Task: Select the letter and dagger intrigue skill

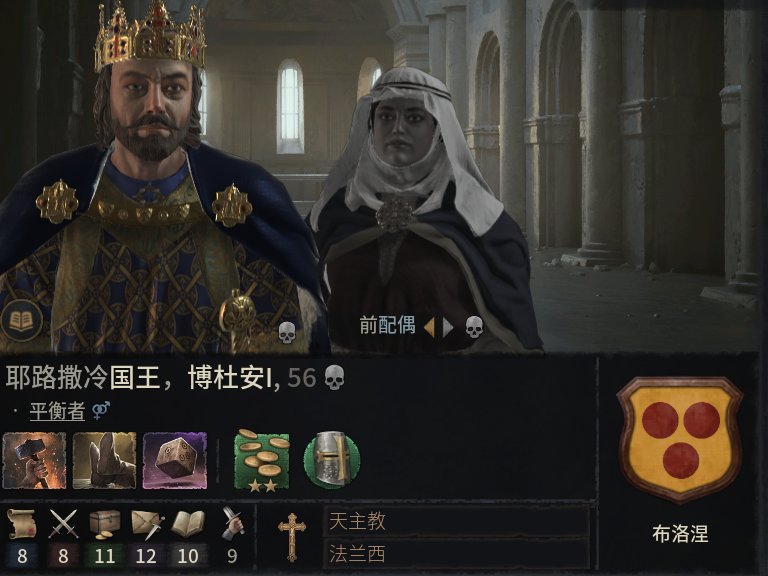Action: click(x=146, y=524)
